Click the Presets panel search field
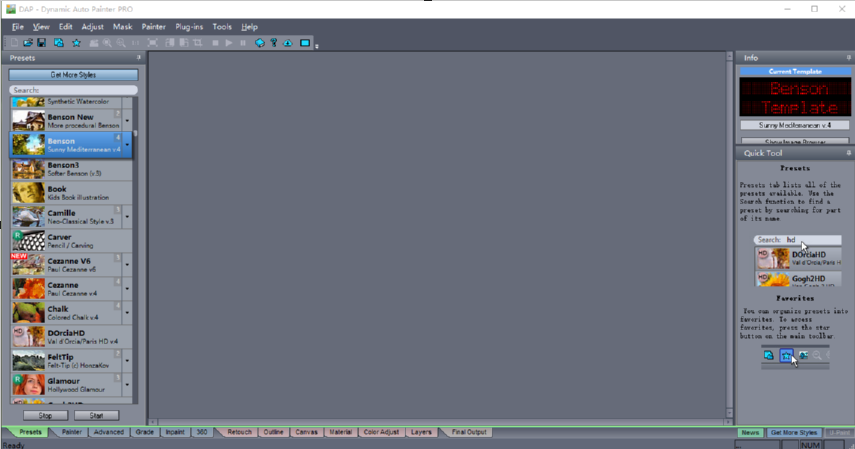The height and width of the screenshot is (449, 855). click(x=73, y=90)
